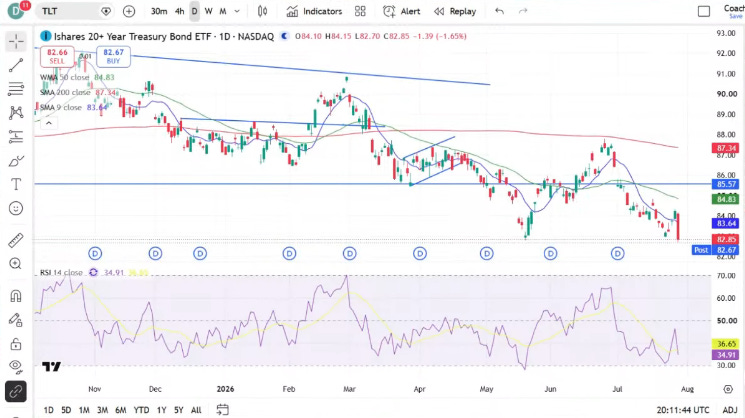
Task: Click the RSI 14 close indicator label
Action: [61, 273]
